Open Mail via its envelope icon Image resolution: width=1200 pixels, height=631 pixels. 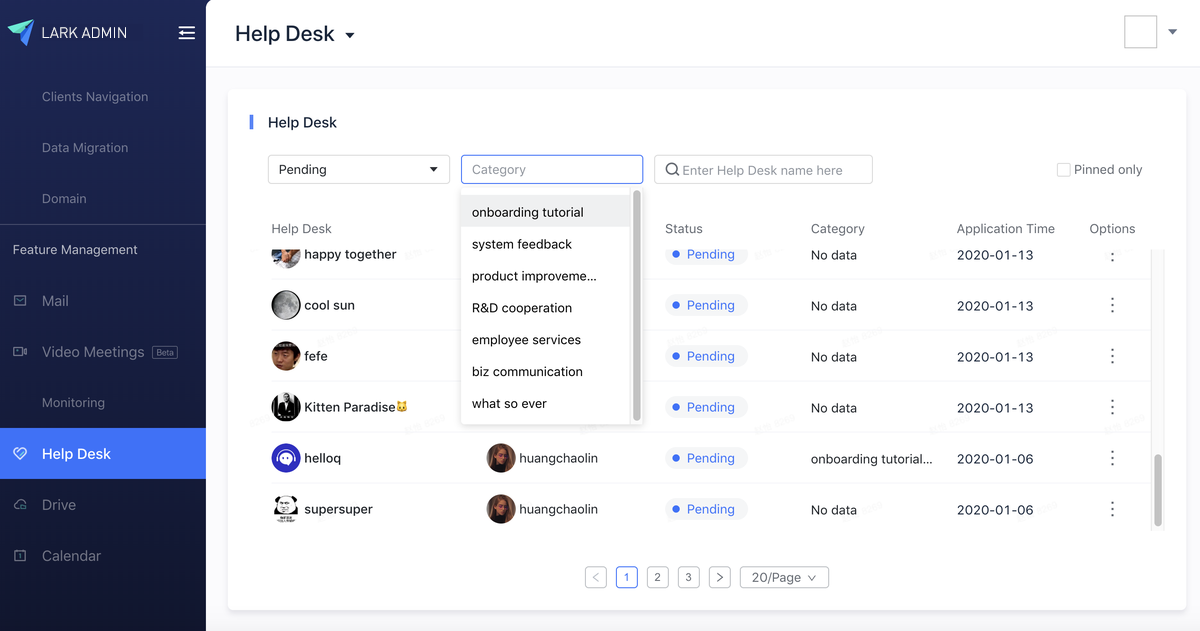point(20,301)
